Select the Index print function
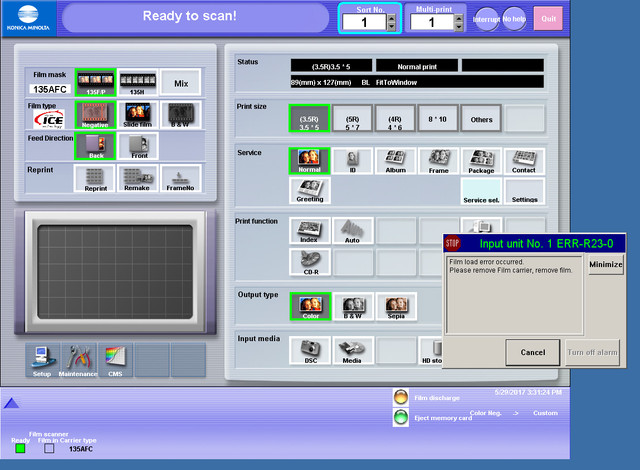This screenshot has height=470, width=640. [309, 231]
